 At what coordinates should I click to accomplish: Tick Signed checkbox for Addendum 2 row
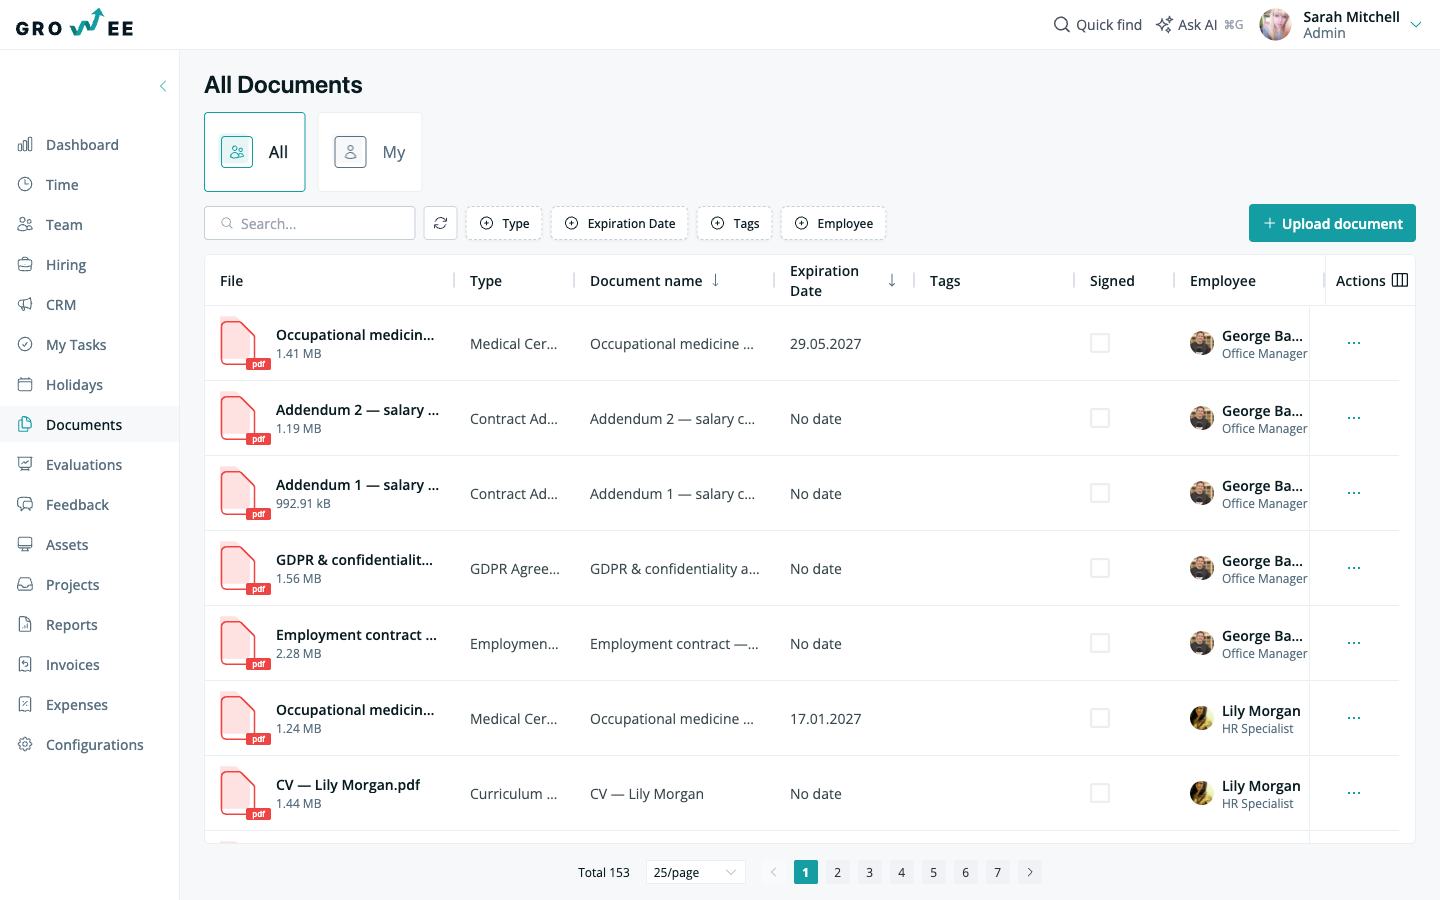pyautogui.click(x=1100, y=418)
